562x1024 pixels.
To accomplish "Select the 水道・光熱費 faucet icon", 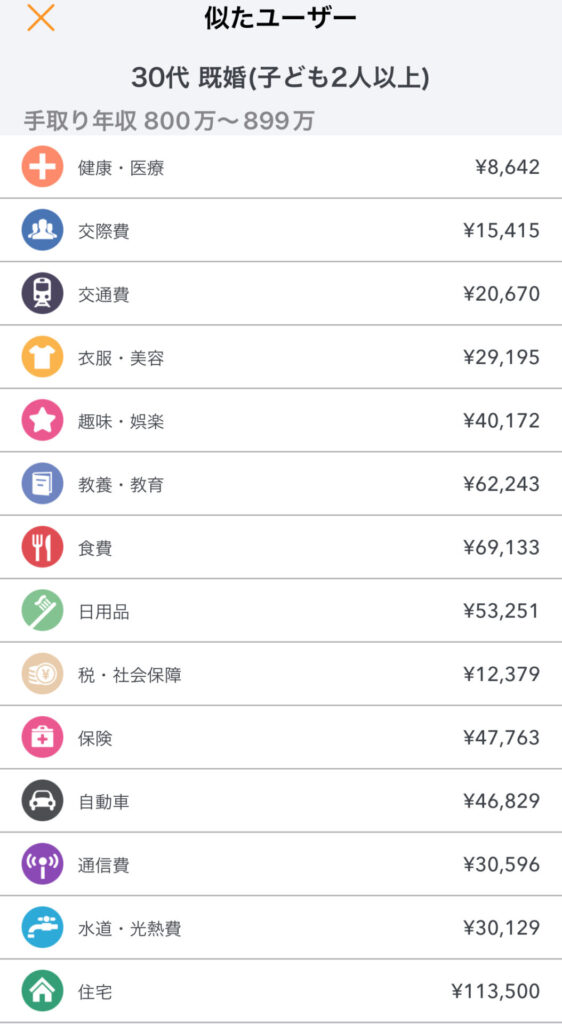I will pyautogui.click(x=42, y=927).
